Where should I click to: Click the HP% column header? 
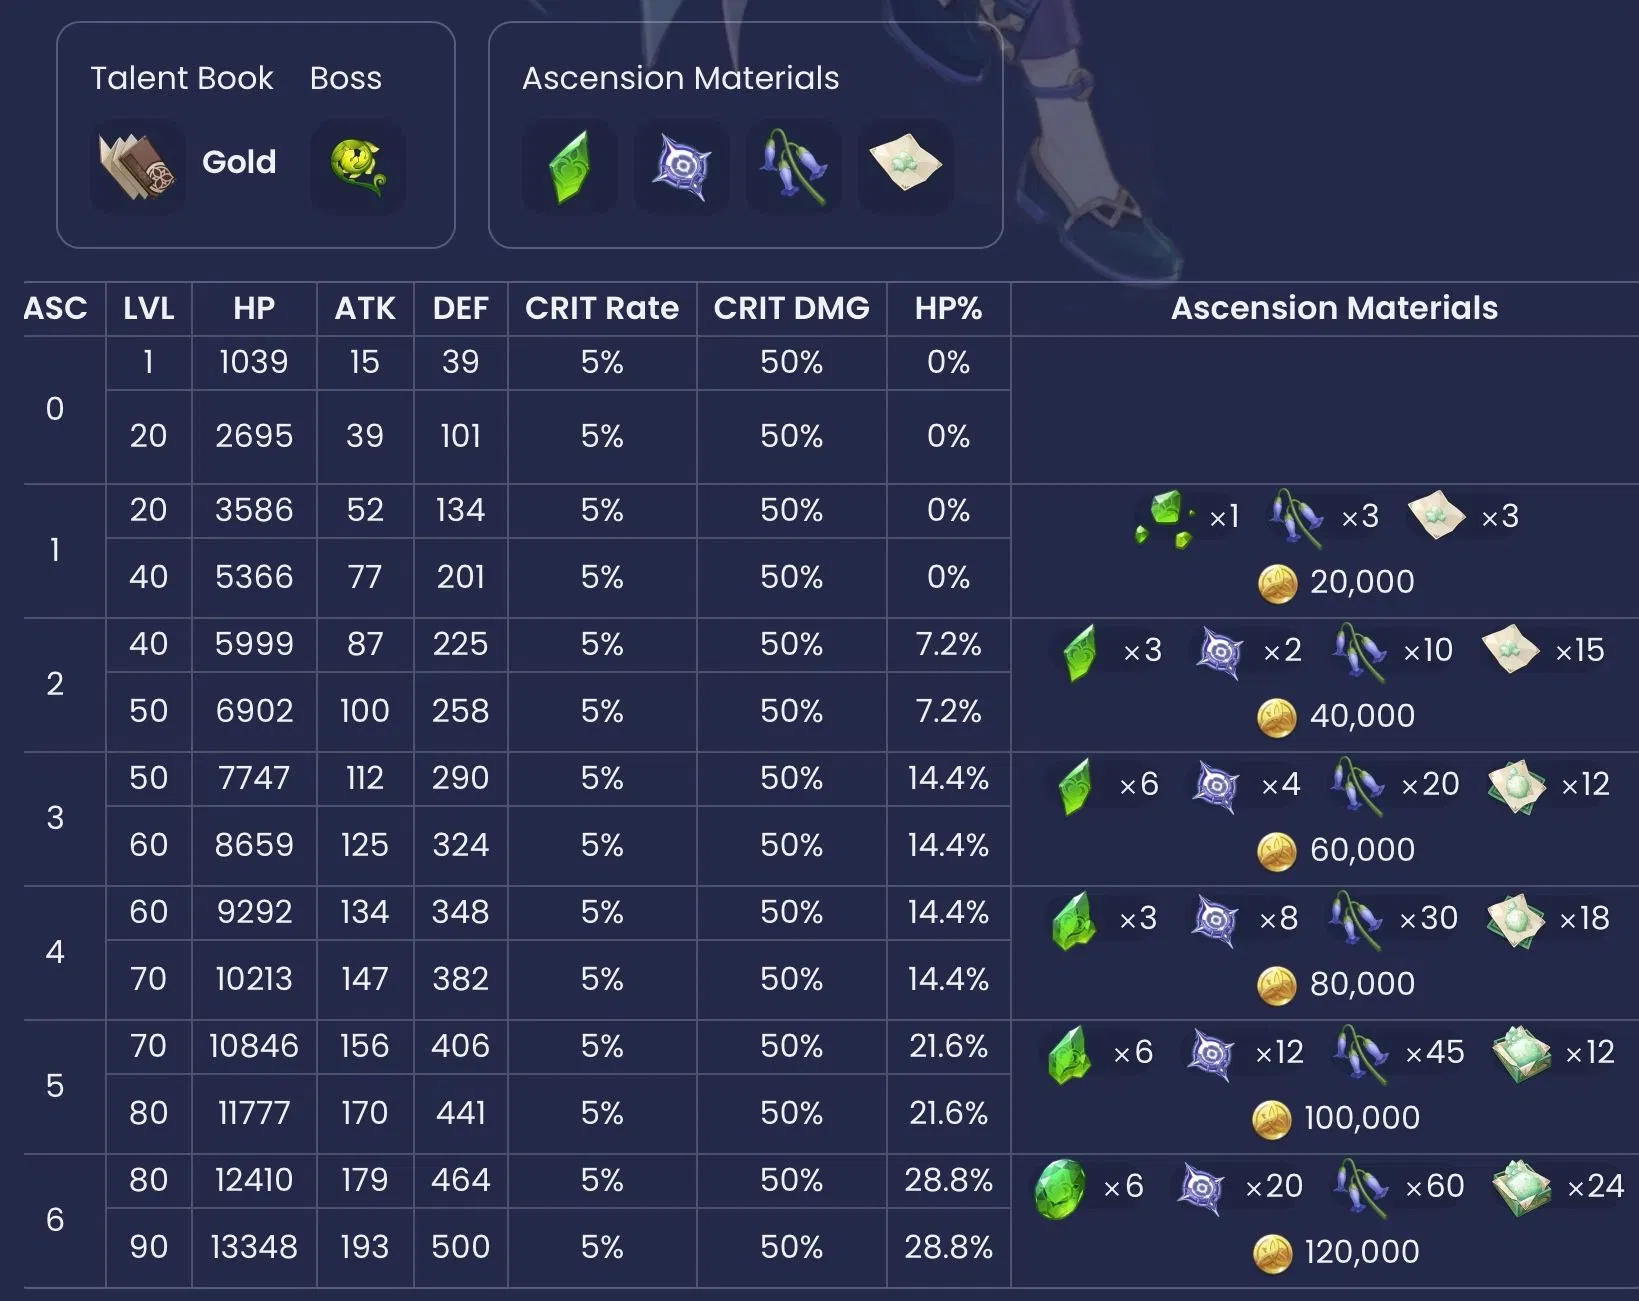coord(948,309)
